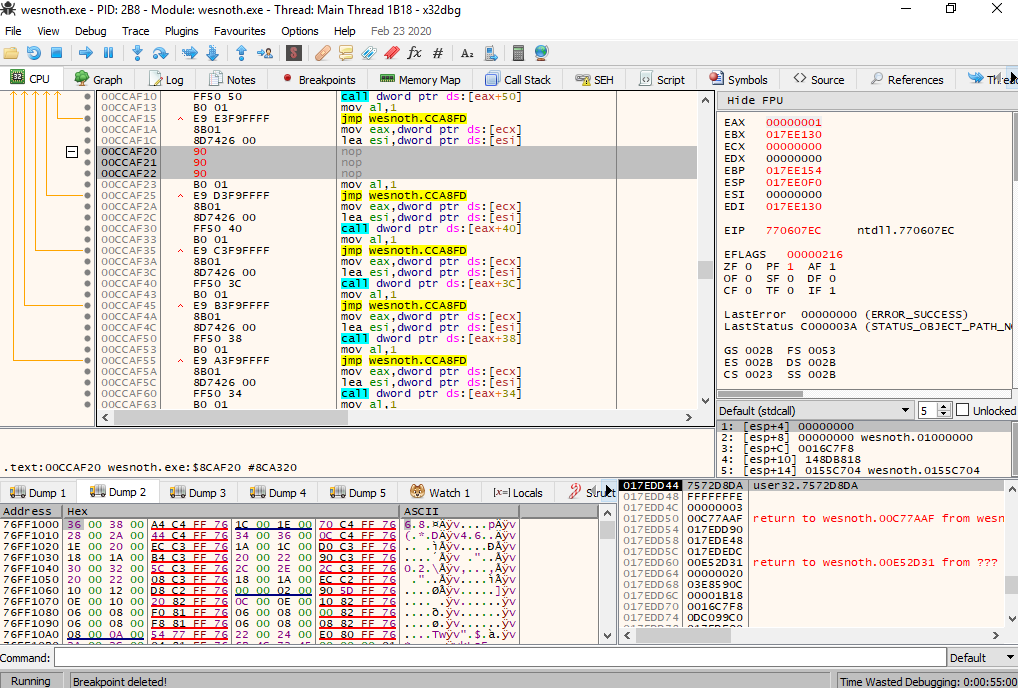Screen dimensions: 1018x688
Task: Switch to the Dump 3 tab
Action: pyautogui.click(x=198, y=493)
